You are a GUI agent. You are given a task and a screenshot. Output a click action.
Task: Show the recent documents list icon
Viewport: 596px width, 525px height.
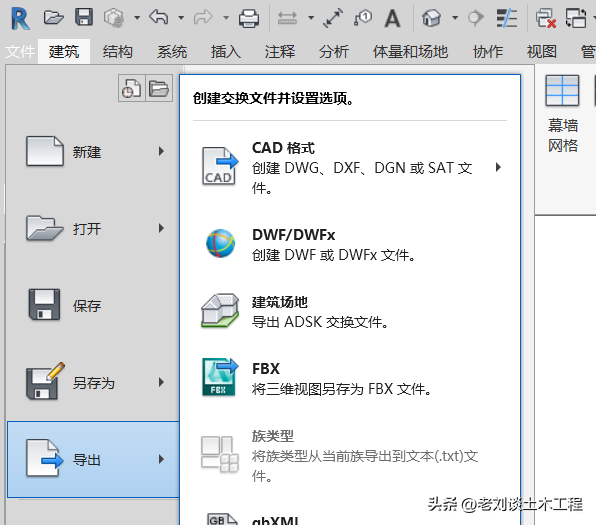click(132, 88)
